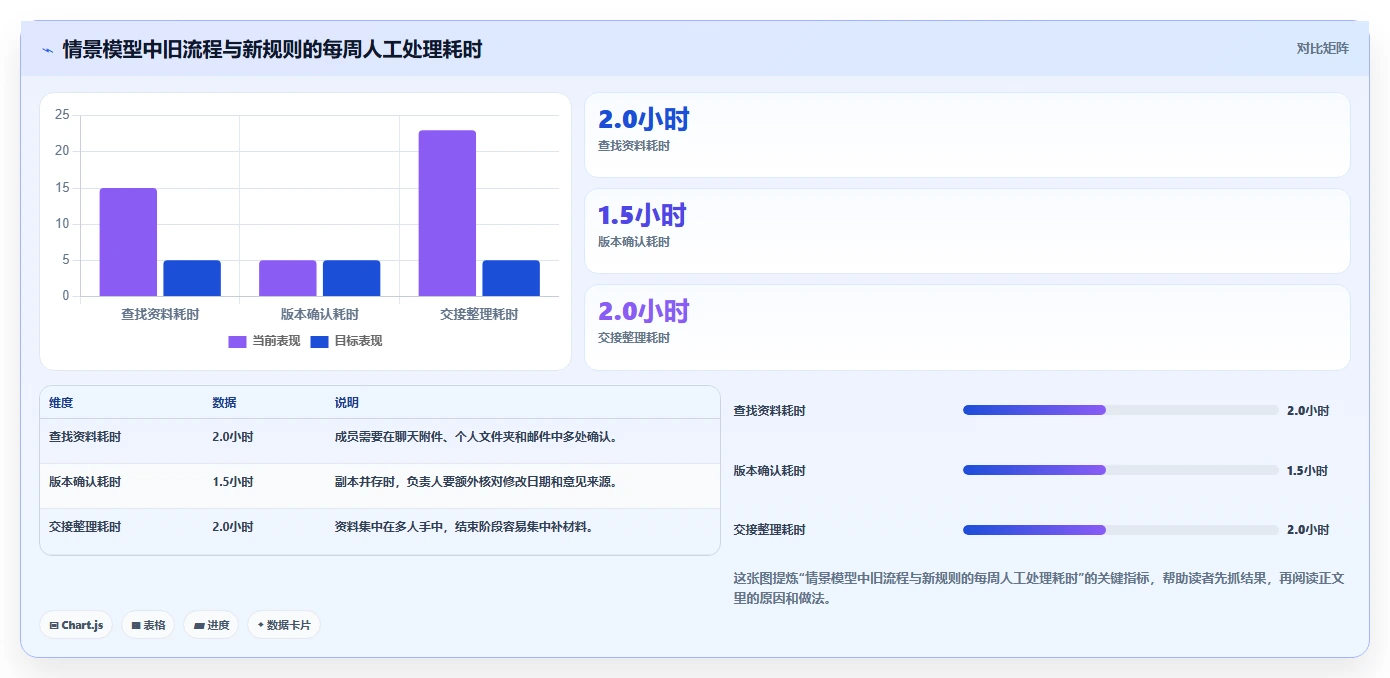
Task: Click the 数据卡片 tag chip
Action: tap(284, 625)
